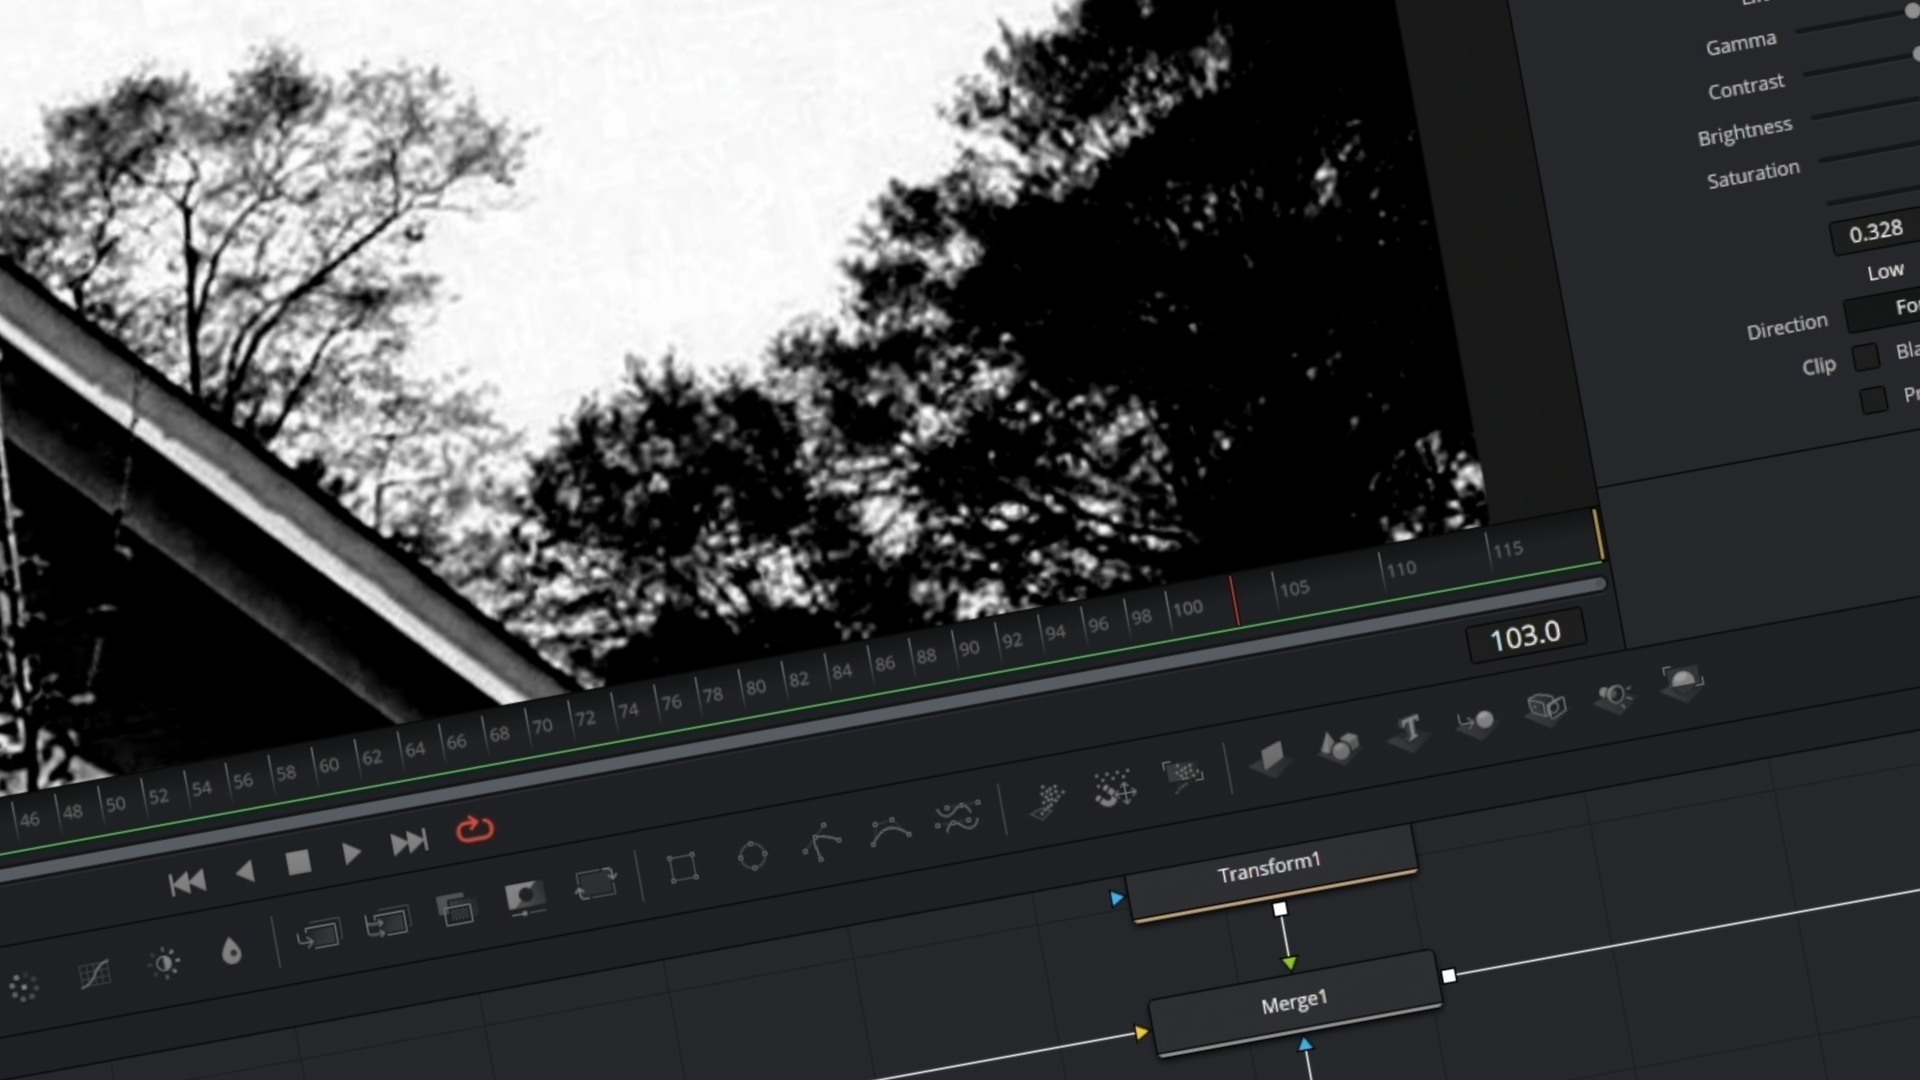Add the Brightness Contrast tool

pyautogui.click(x=164, y=963)
